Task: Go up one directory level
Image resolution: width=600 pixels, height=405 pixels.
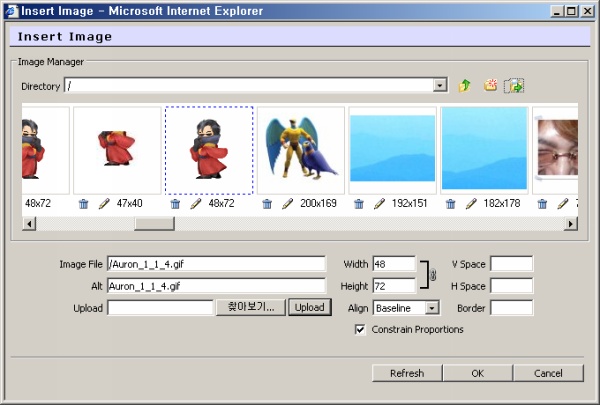Action: 465,85
